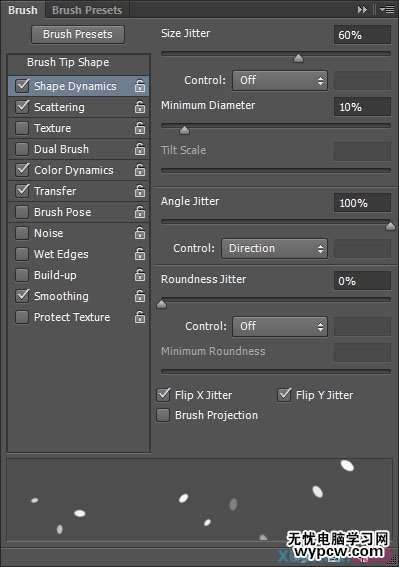Toggle lock icon next to Transfer
This screenshot has height=567, width=399.
click(x=140, y=191)
